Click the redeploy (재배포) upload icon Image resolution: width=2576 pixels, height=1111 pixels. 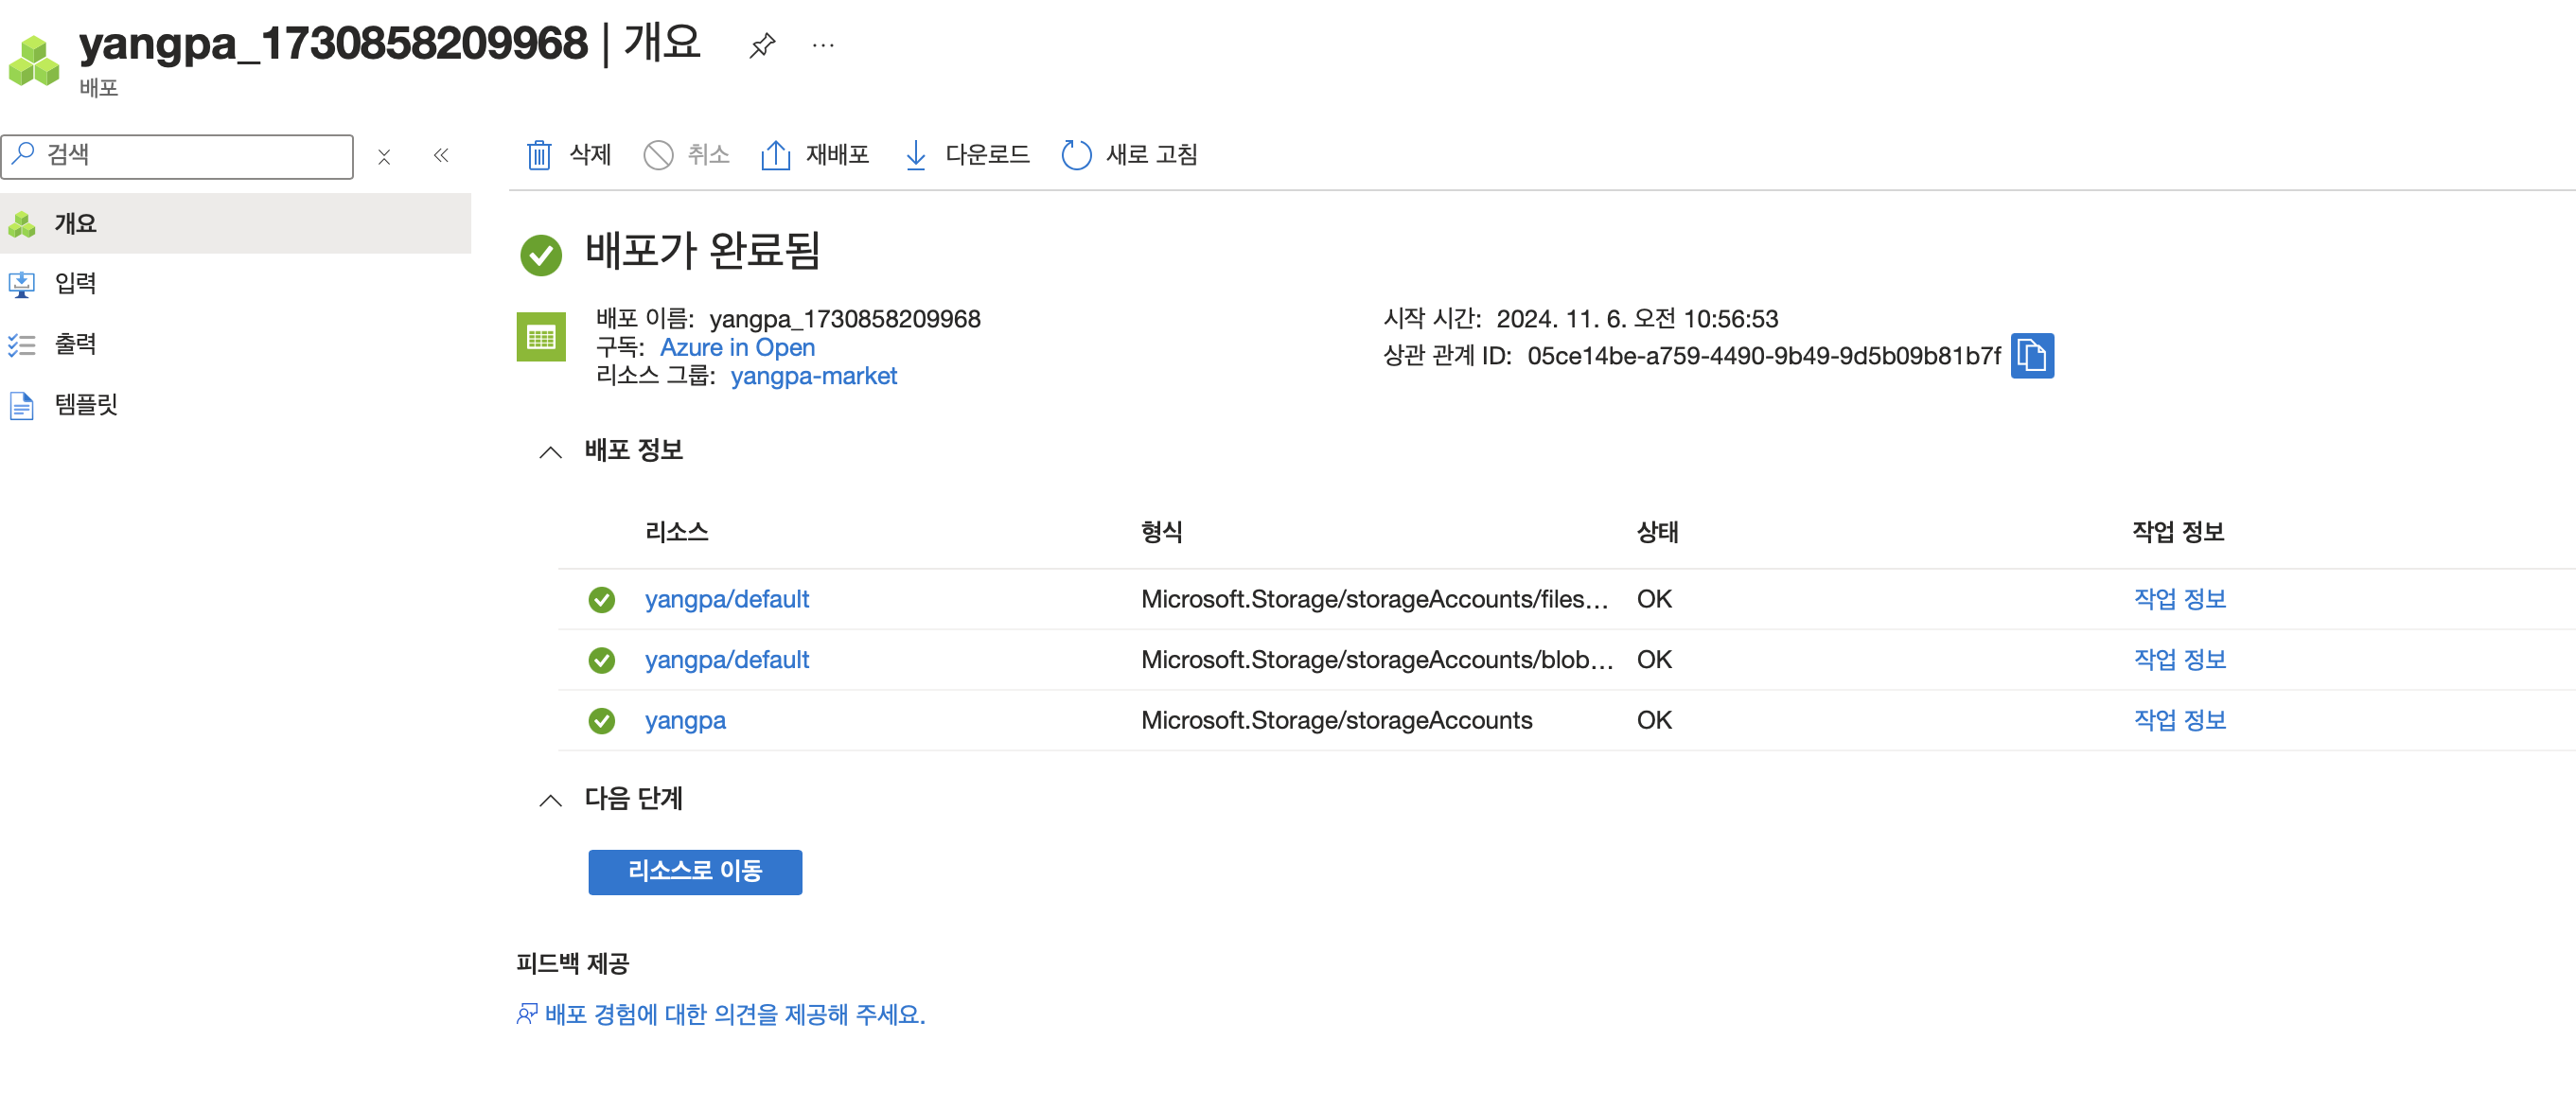click(775, 155)
